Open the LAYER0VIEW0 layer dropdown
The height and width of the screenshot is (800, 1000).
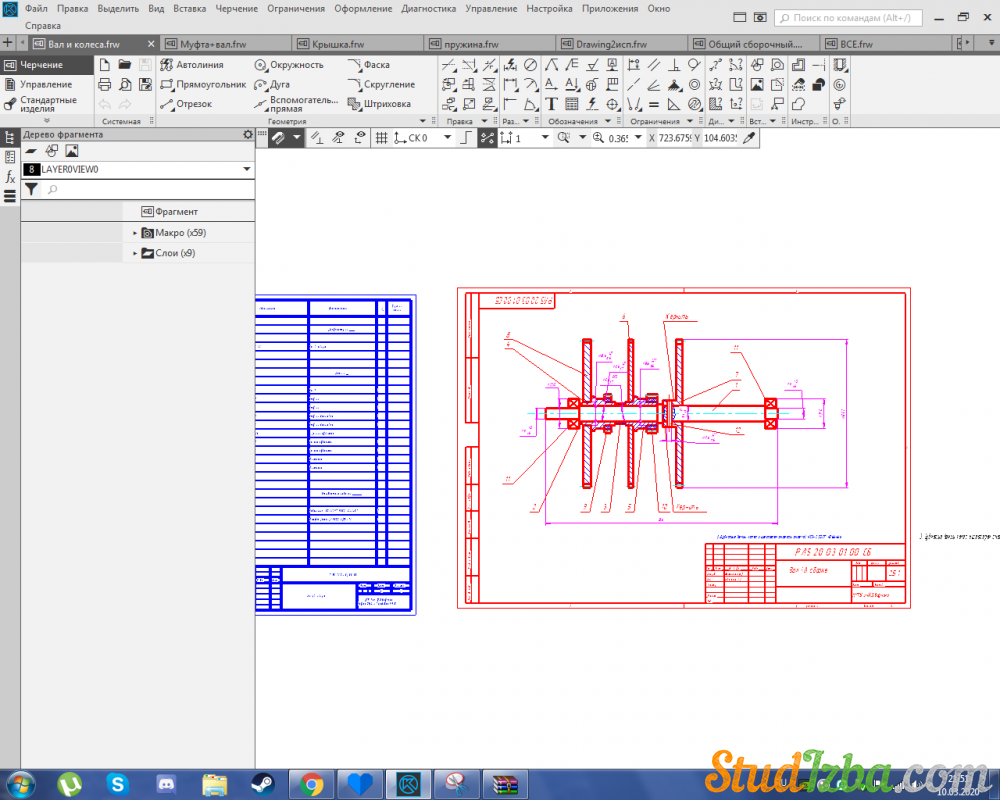[x=246, y=170]
